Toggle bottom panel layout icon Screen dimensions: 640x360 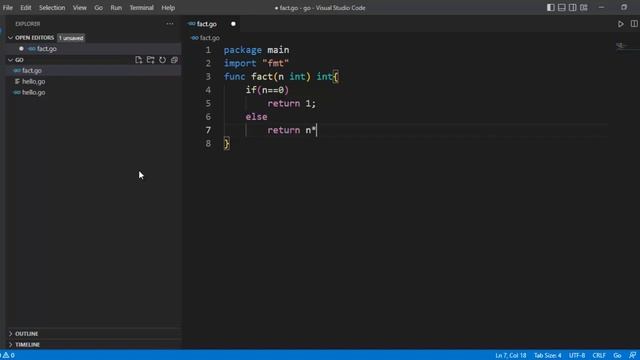(562, 7)
